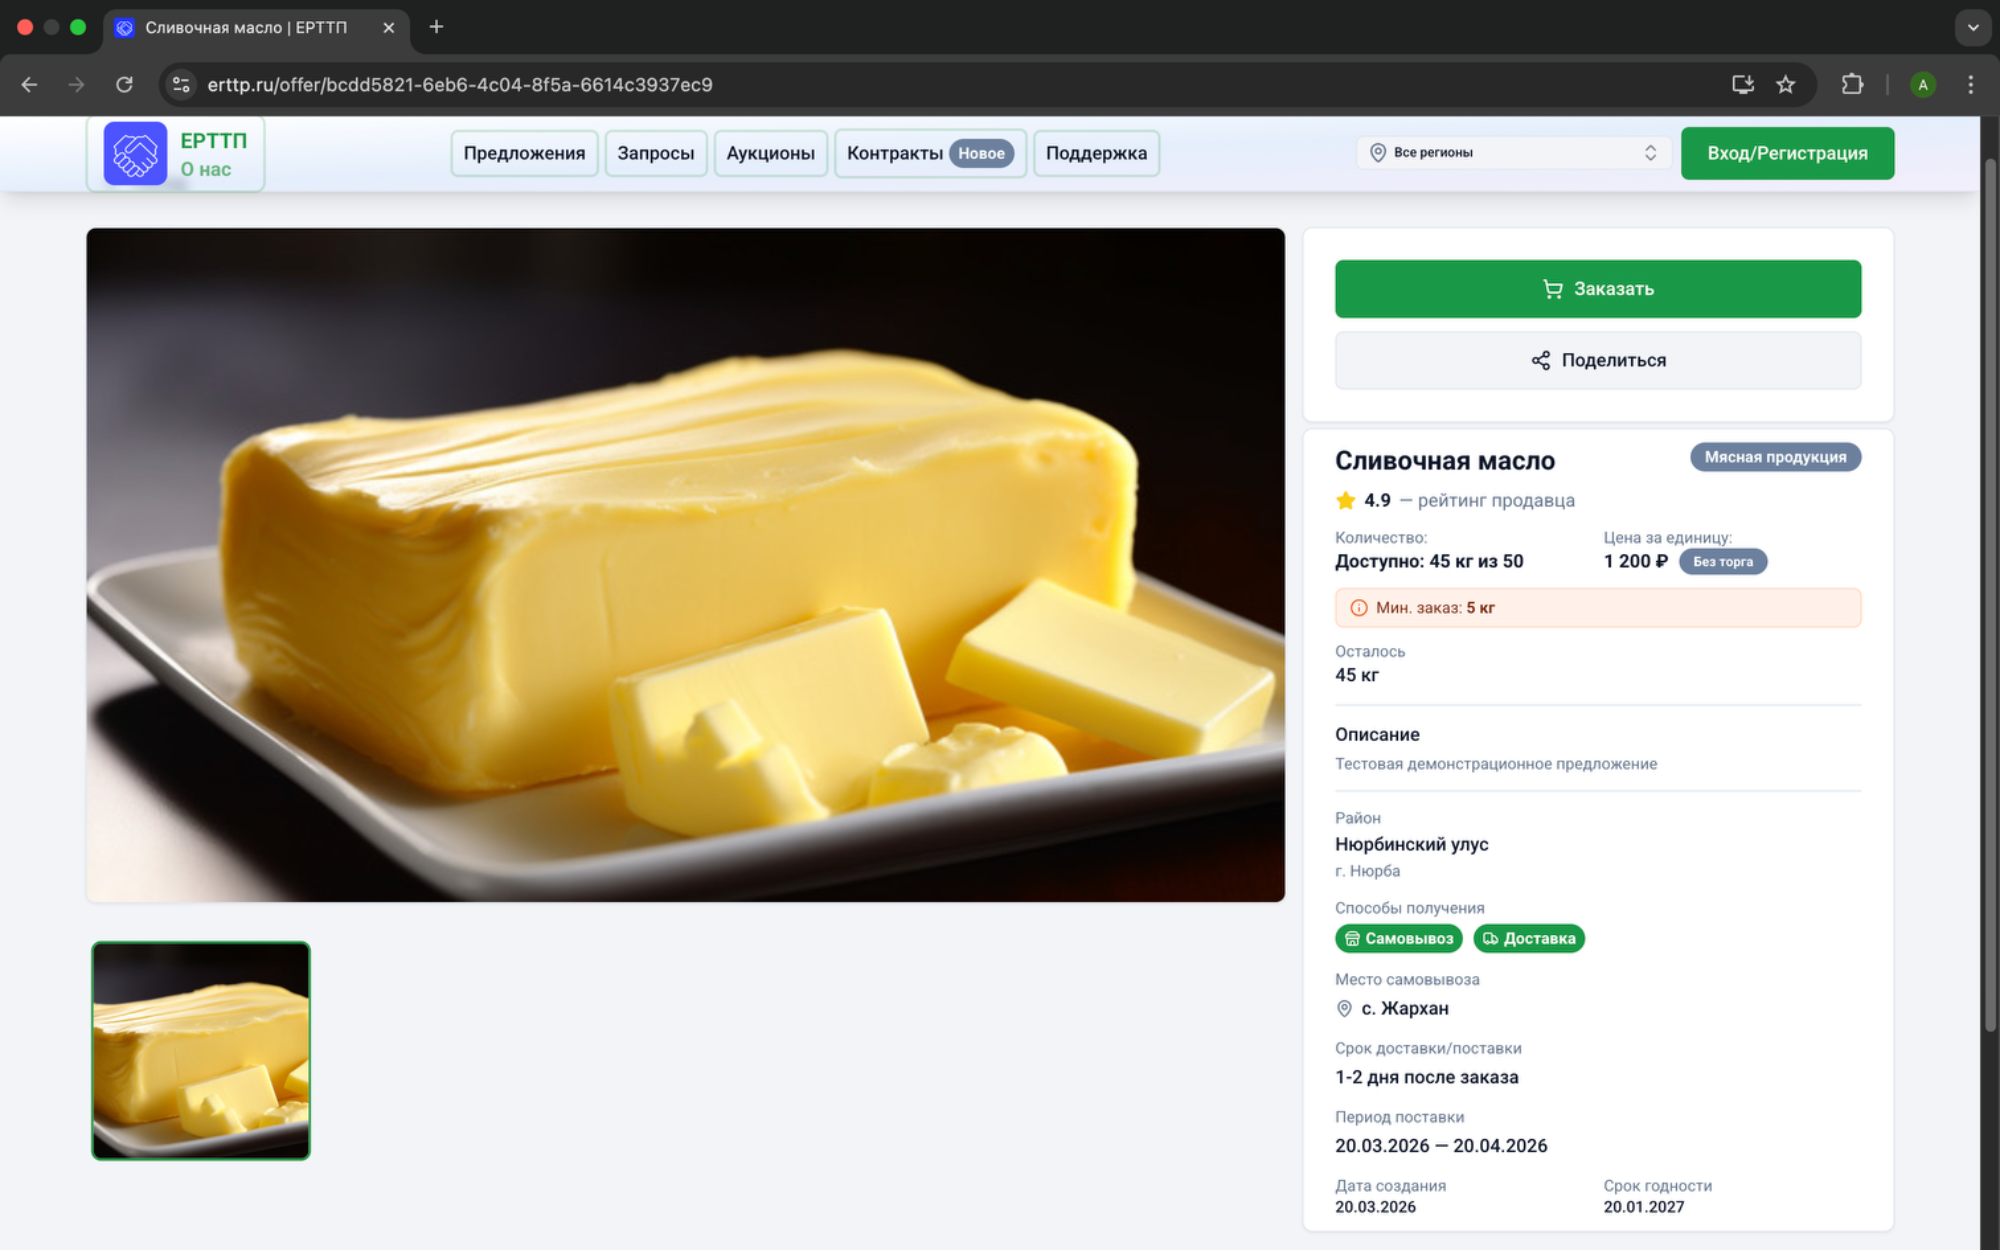The image size is (2000, 1250).
Task: Click the Вход/Регистрация button
Action: coord(1787,153)
